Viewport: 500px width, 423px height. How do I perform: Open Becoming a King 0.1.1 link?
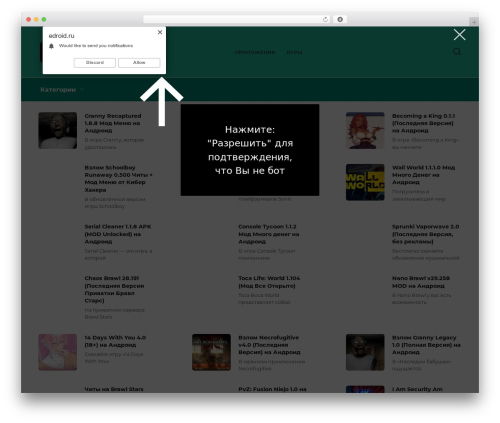(423, 123)
